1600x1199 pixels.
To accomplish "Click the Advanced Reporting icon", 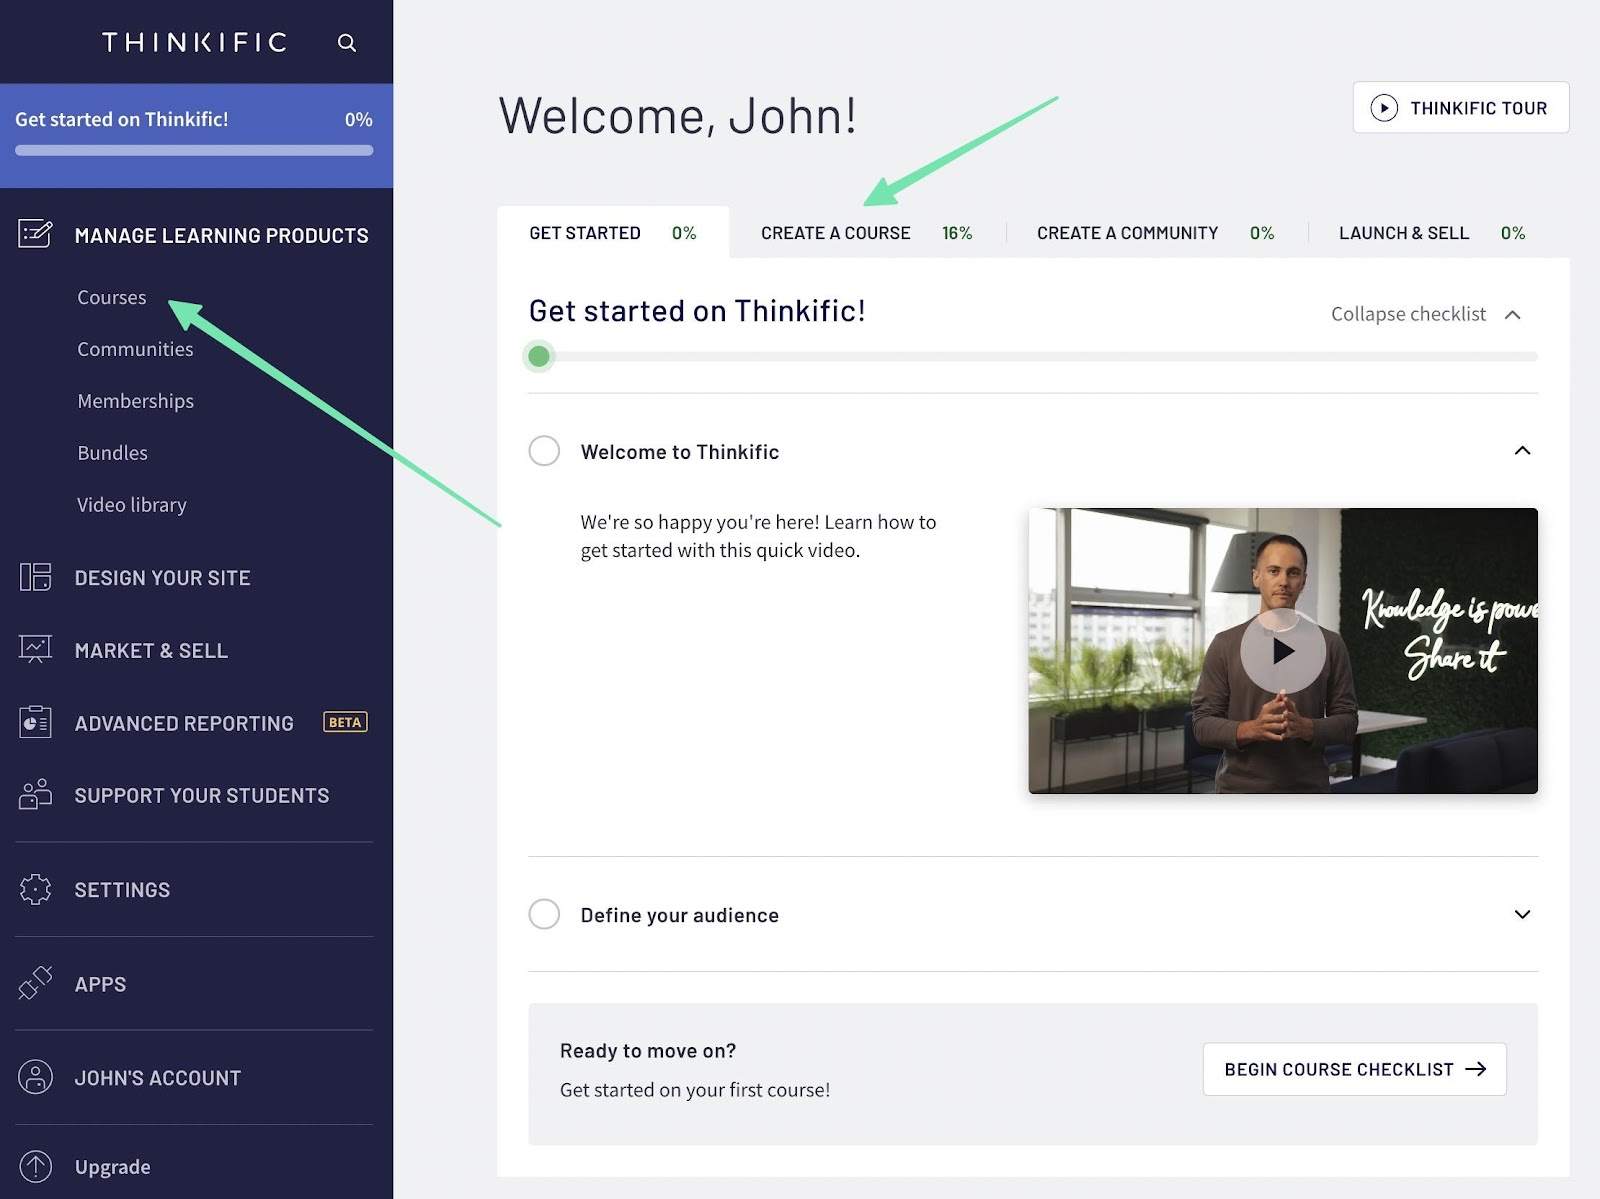I will pos(35,722).
